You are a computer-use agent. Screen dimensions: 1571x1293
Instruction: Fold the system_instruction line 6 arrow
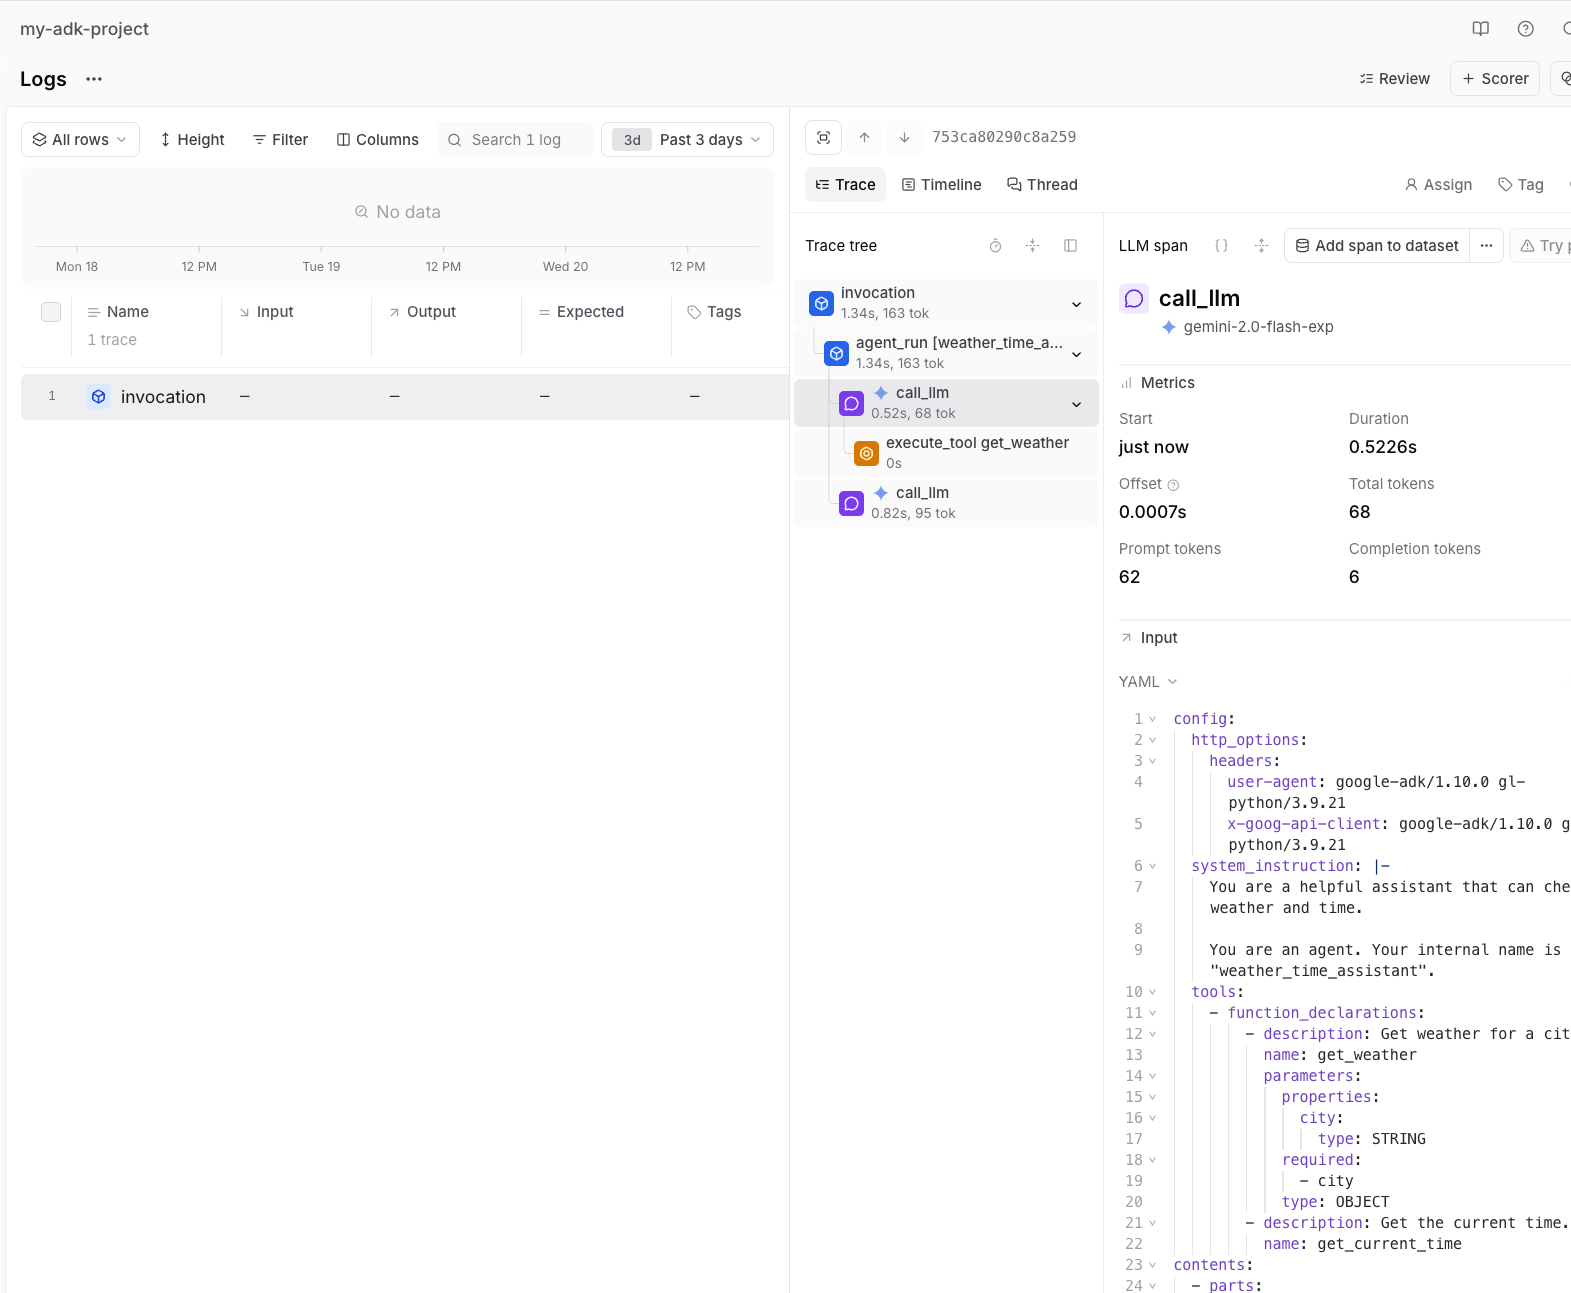tap(1152, 866)
